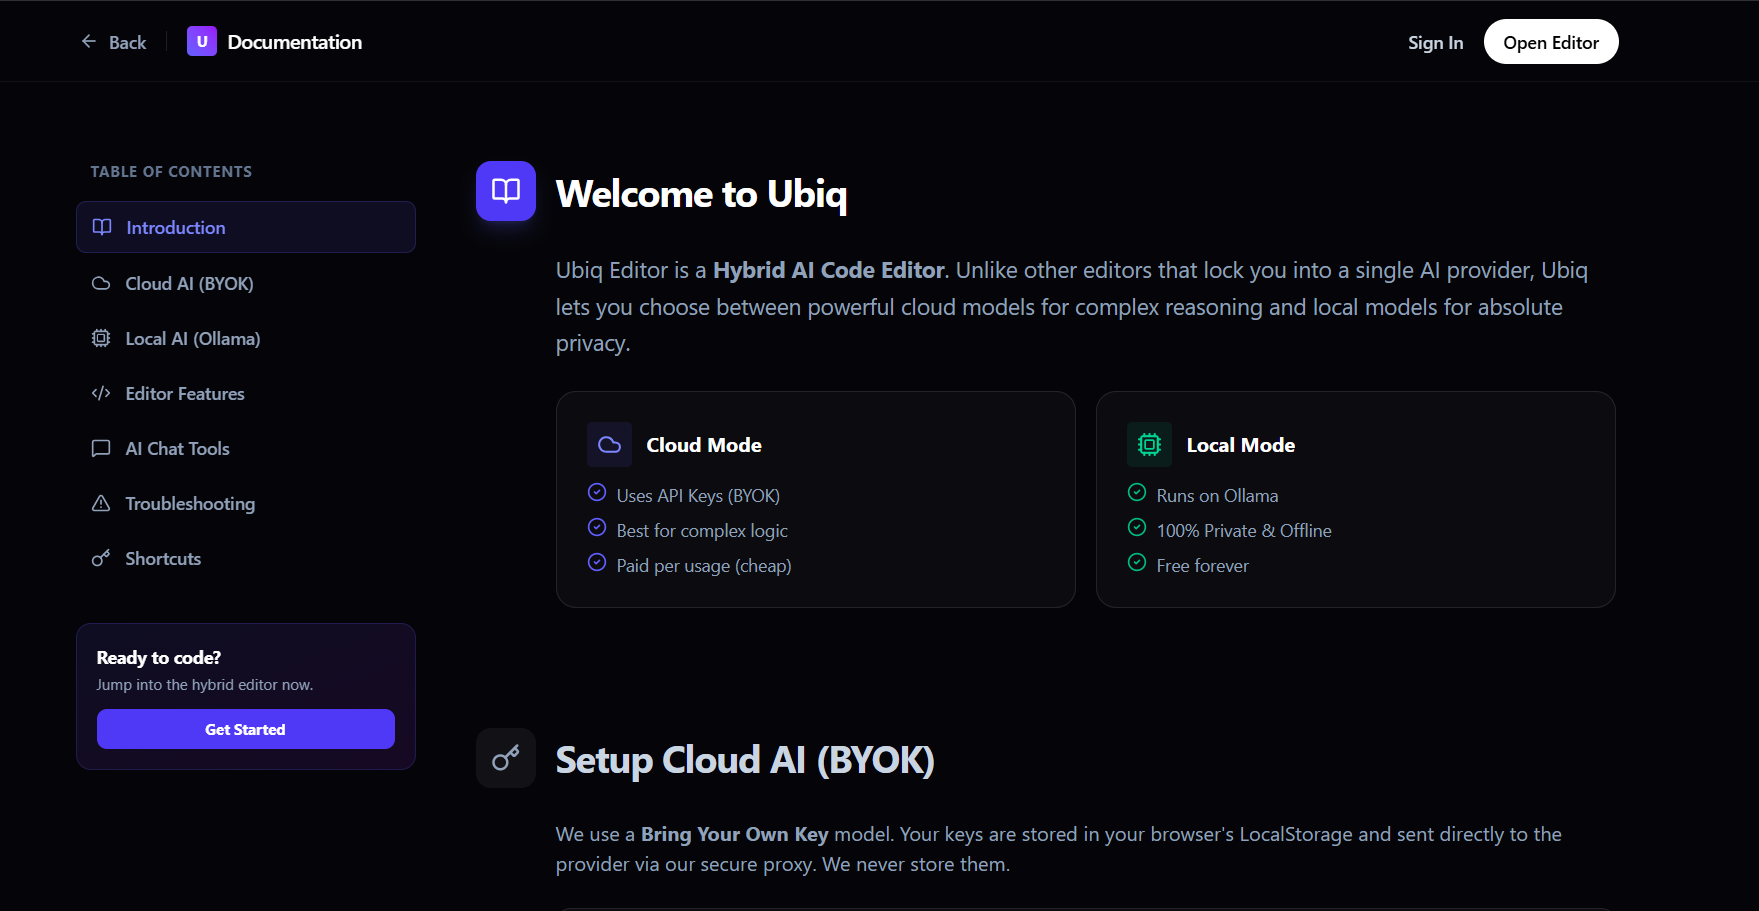Screen dimensions: 1759x911
Task: Click the purple Ubiq logo icon
Action: coord(202,41)
